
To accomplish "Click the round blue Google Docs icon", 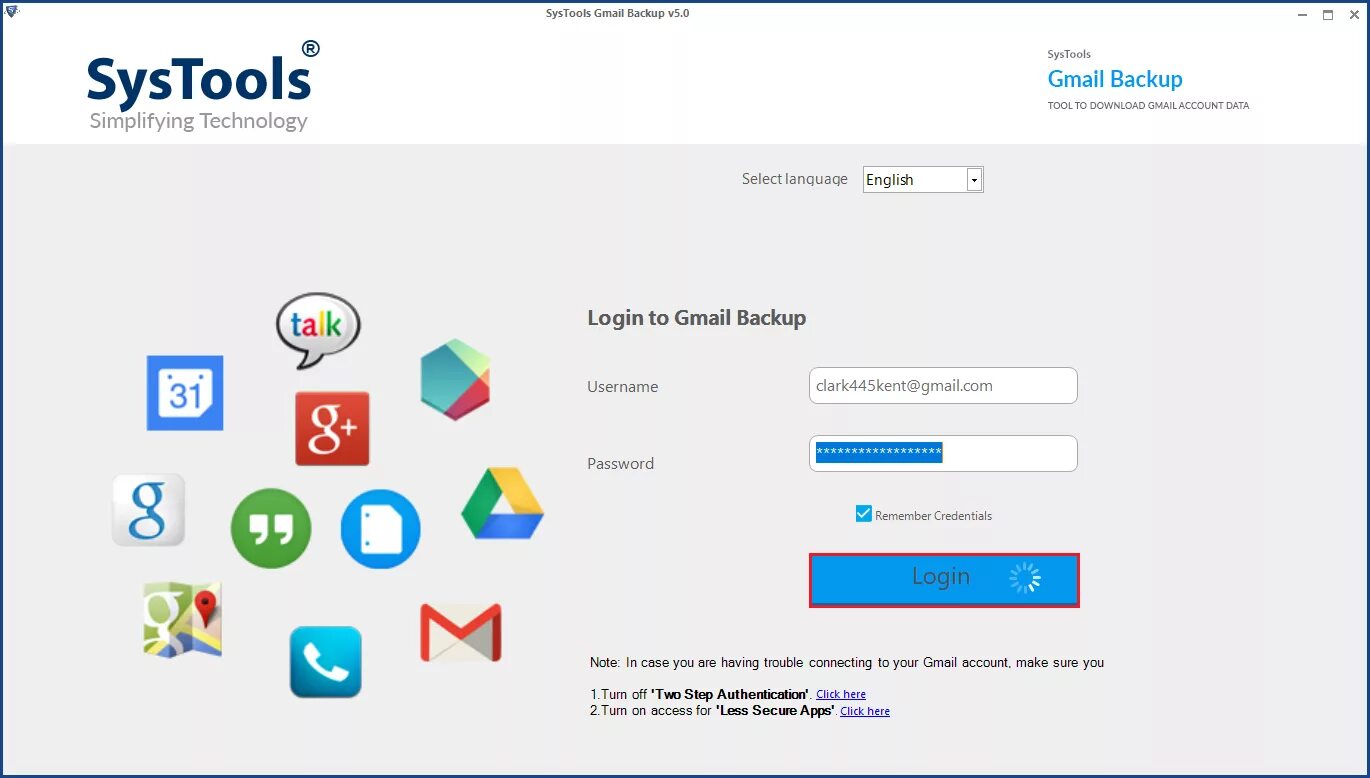I will [380, 529].
